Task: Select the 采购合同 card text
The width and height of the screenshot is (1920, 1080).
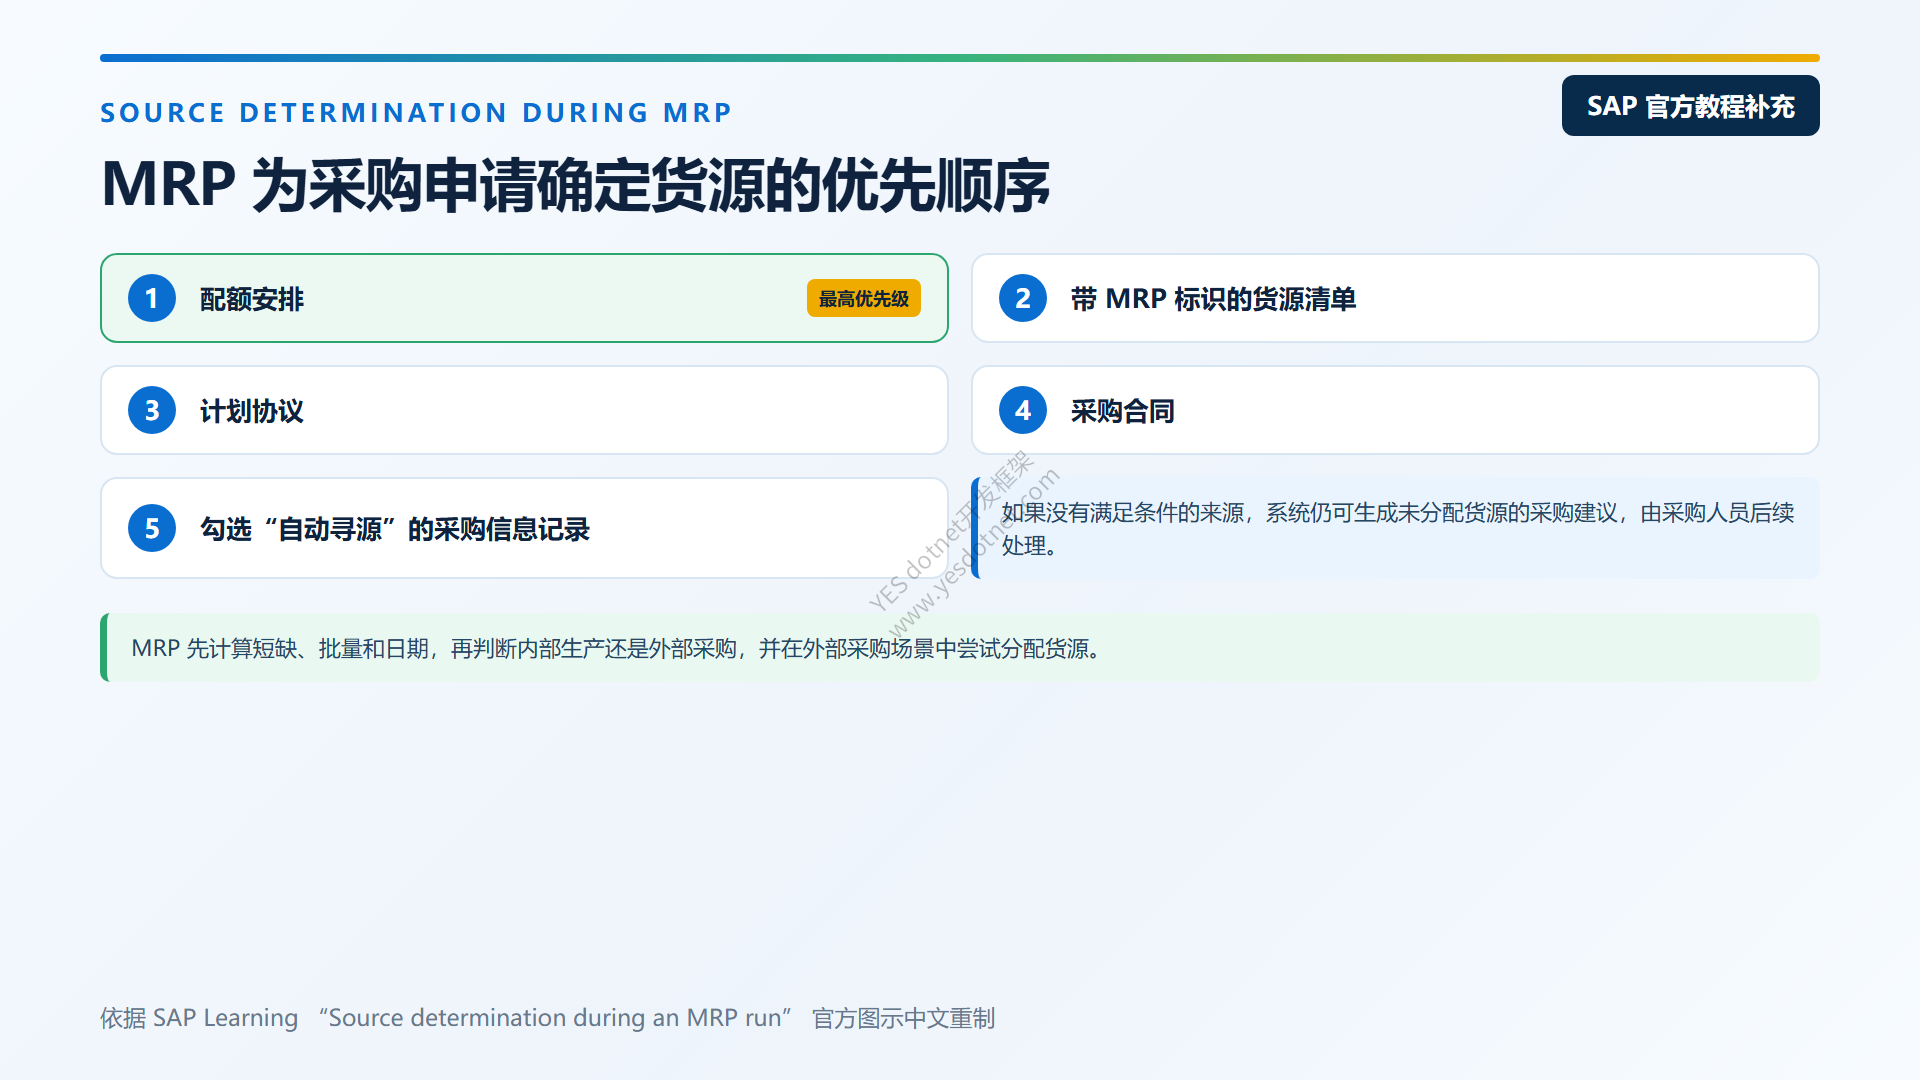Action: (1122, 411)
